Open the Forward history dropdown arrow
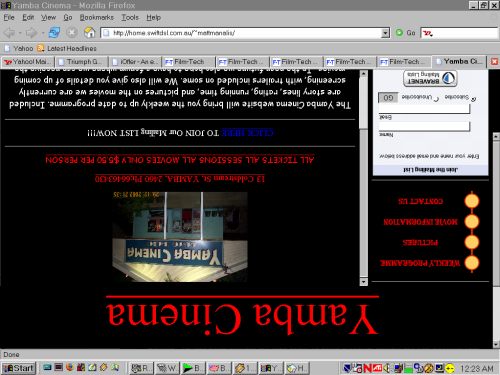 42,33
